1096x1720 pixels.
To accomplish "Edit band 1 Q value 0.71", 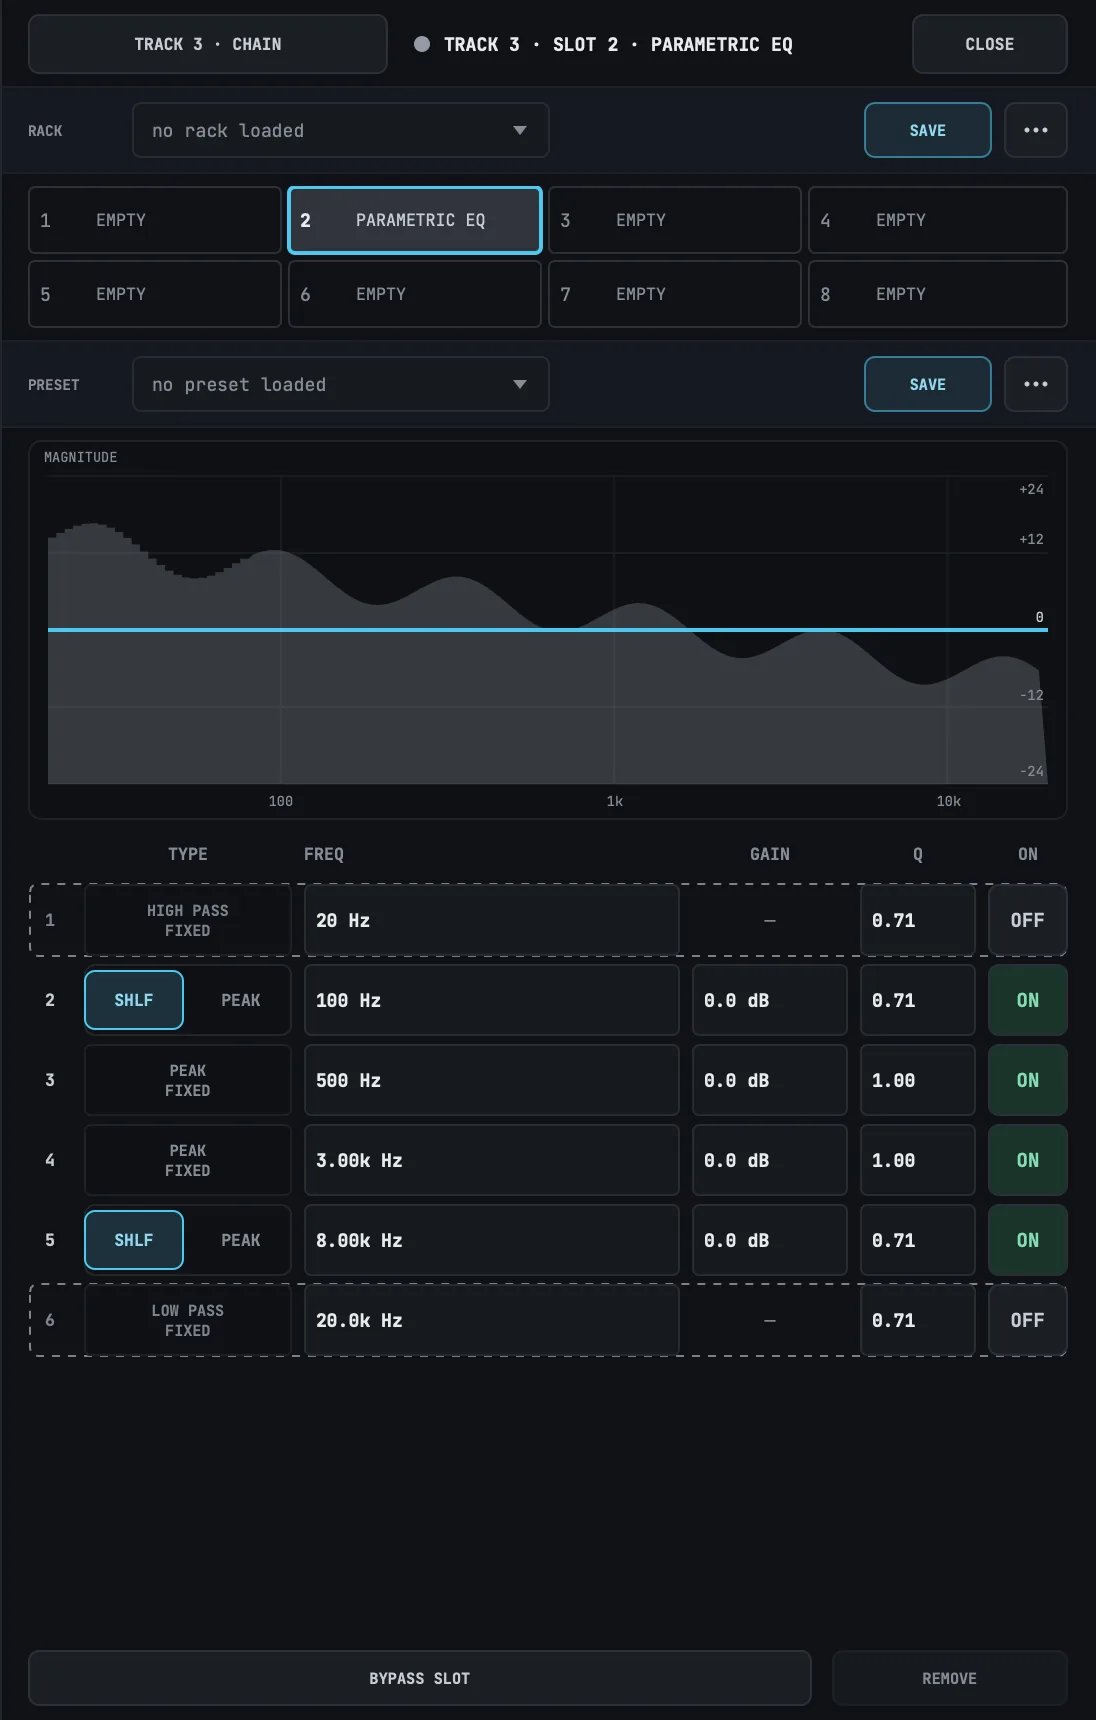I will (918, 920).
